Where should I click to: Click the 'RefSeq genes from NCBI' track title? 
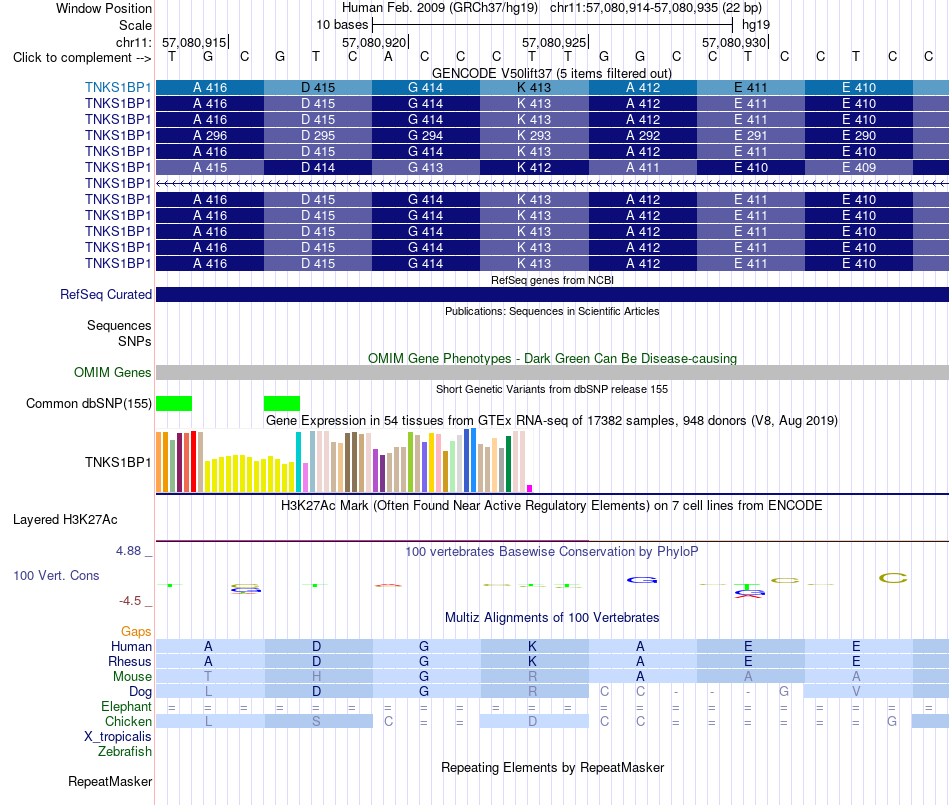click(552, 280)
